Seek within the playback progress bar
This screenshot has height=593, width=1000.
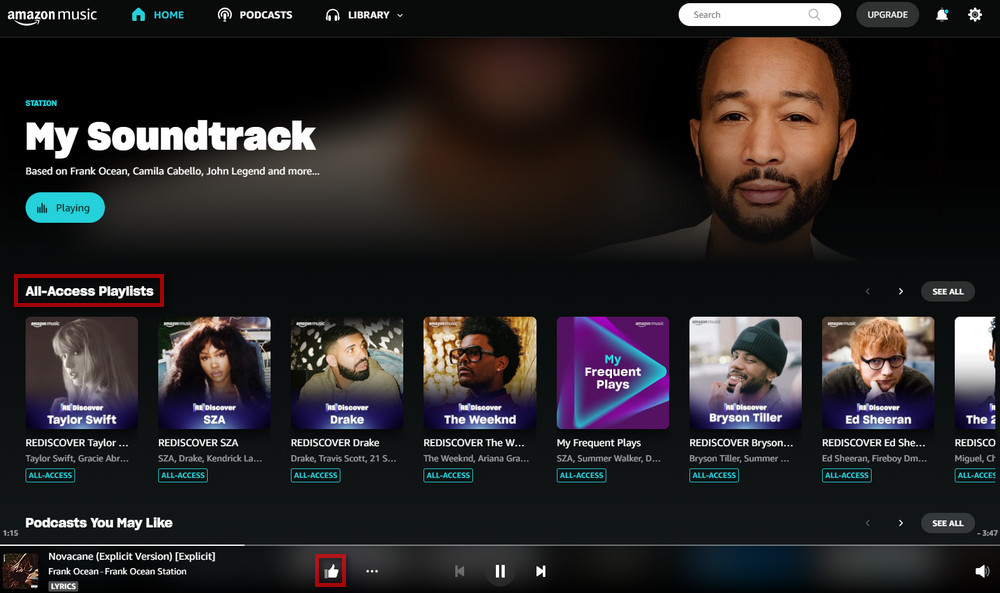coord(500,545)
